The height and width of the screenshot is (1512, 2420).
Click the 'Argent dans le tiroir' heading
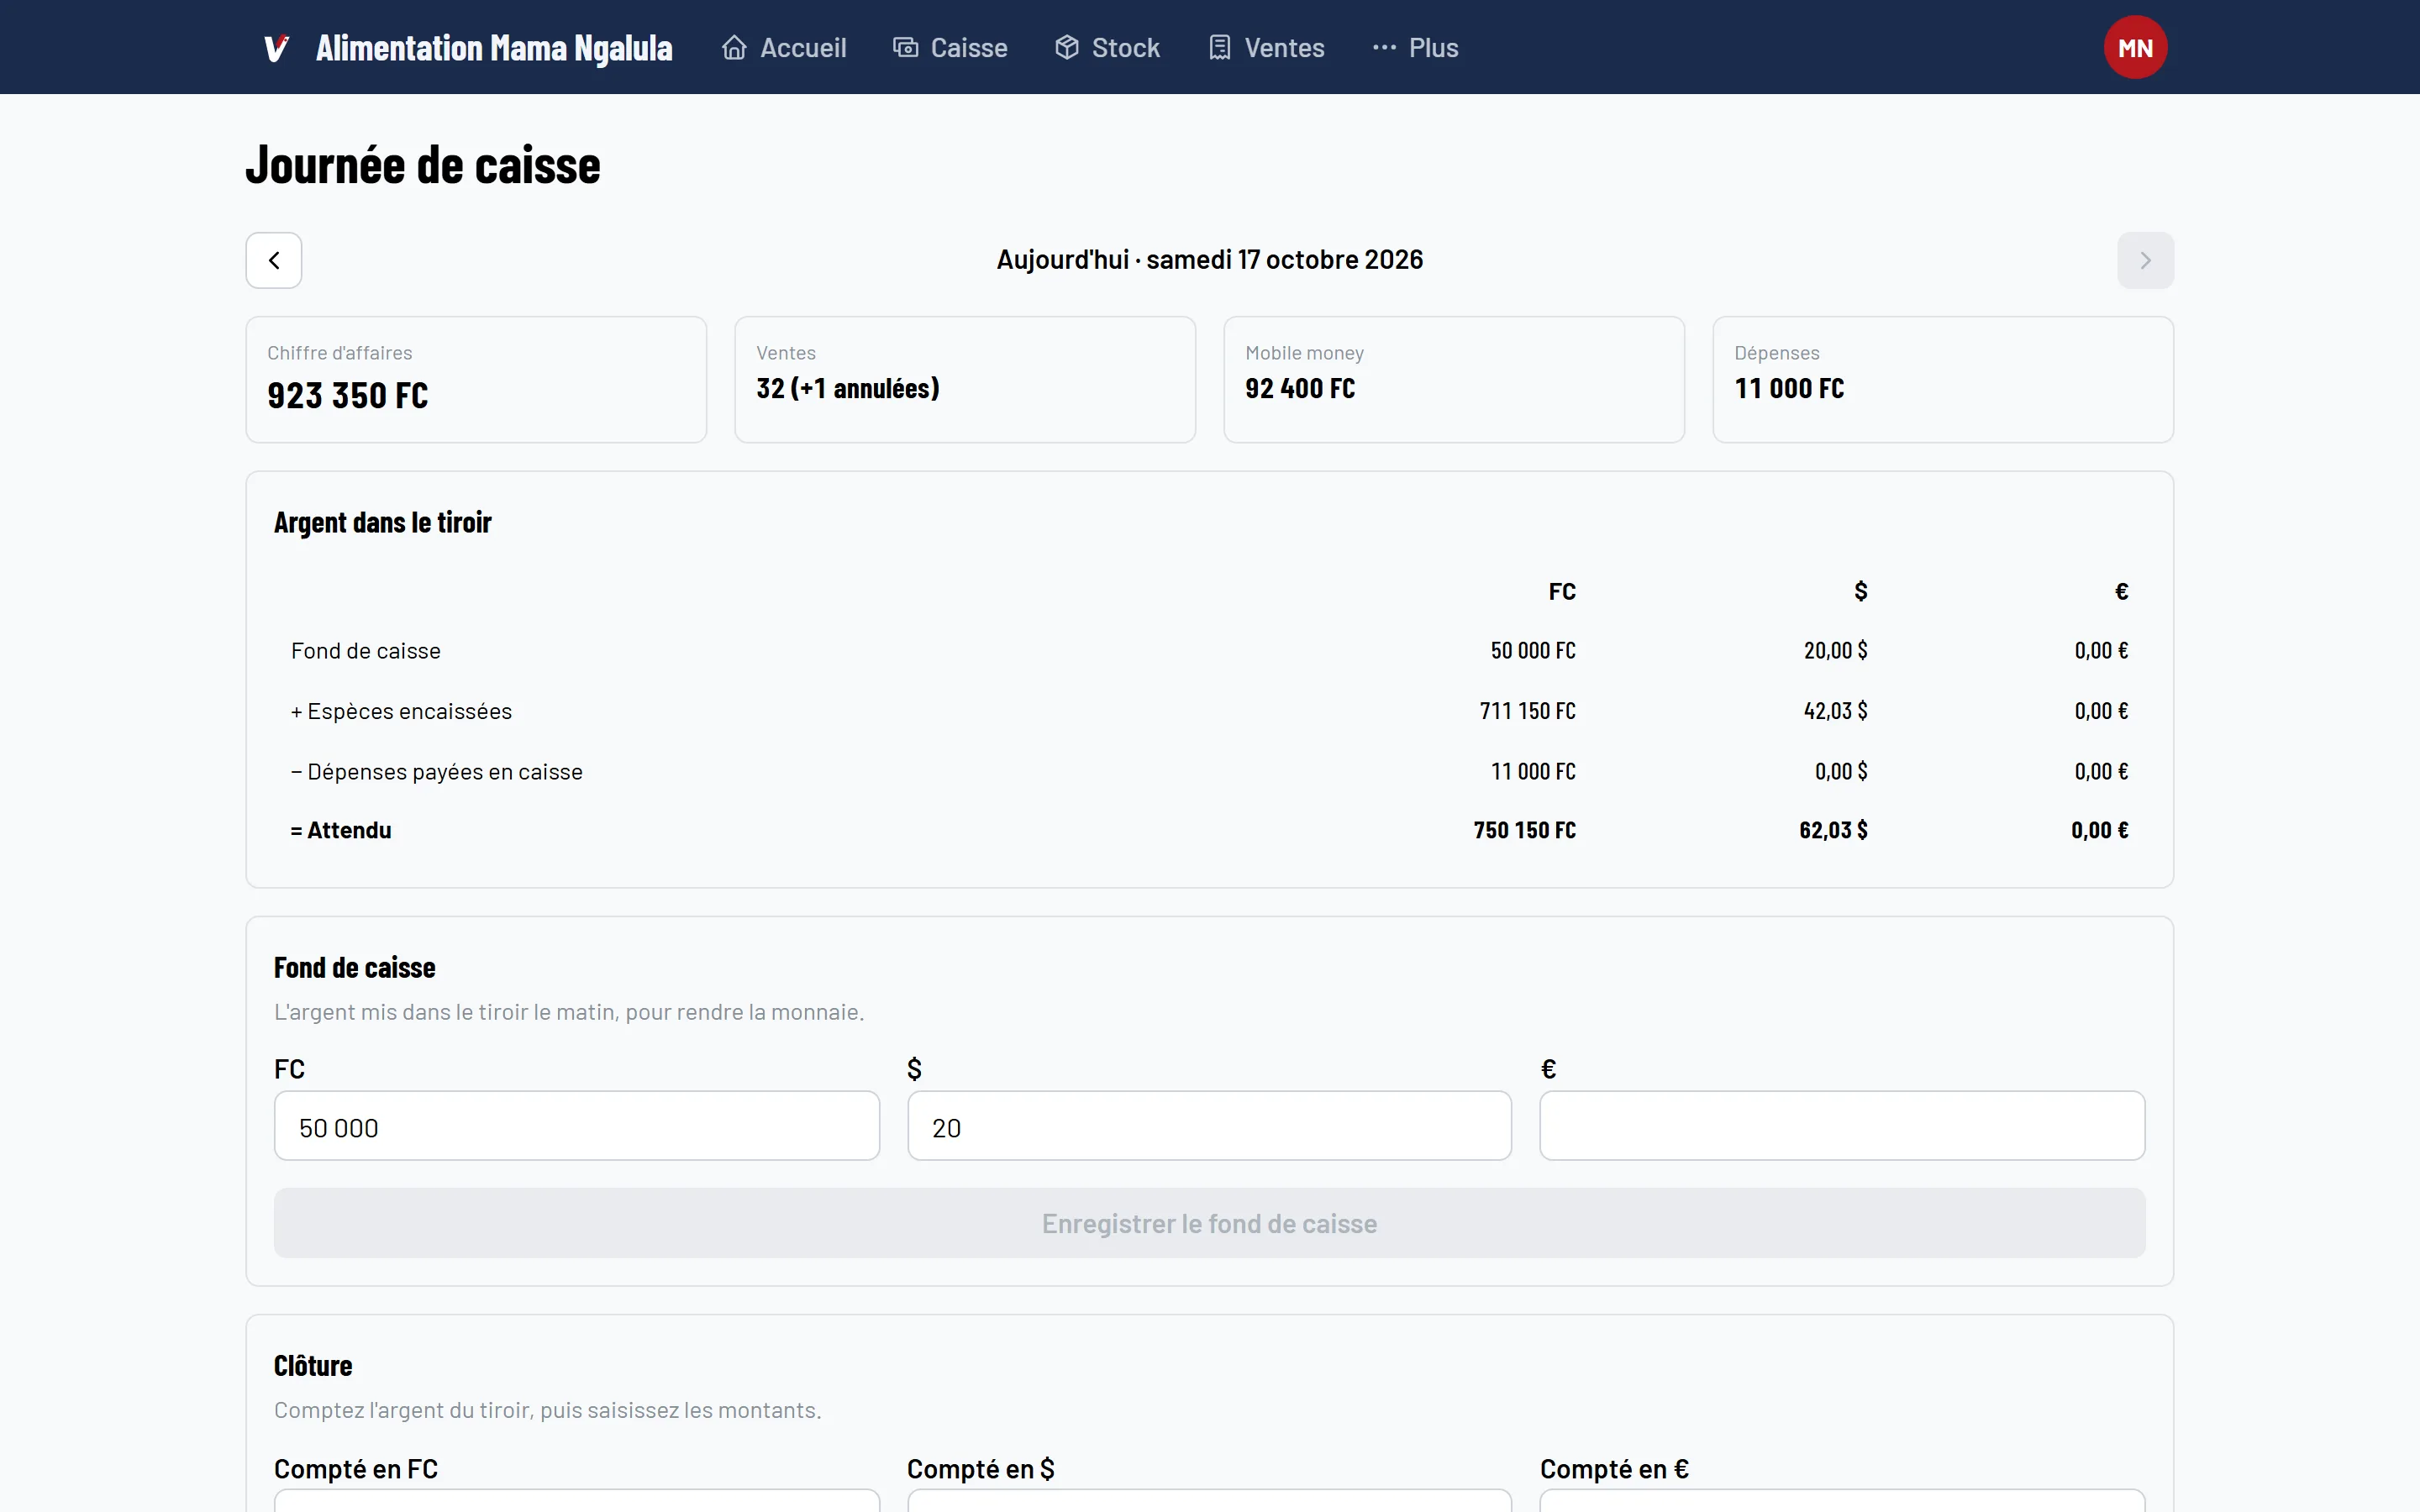383,522
